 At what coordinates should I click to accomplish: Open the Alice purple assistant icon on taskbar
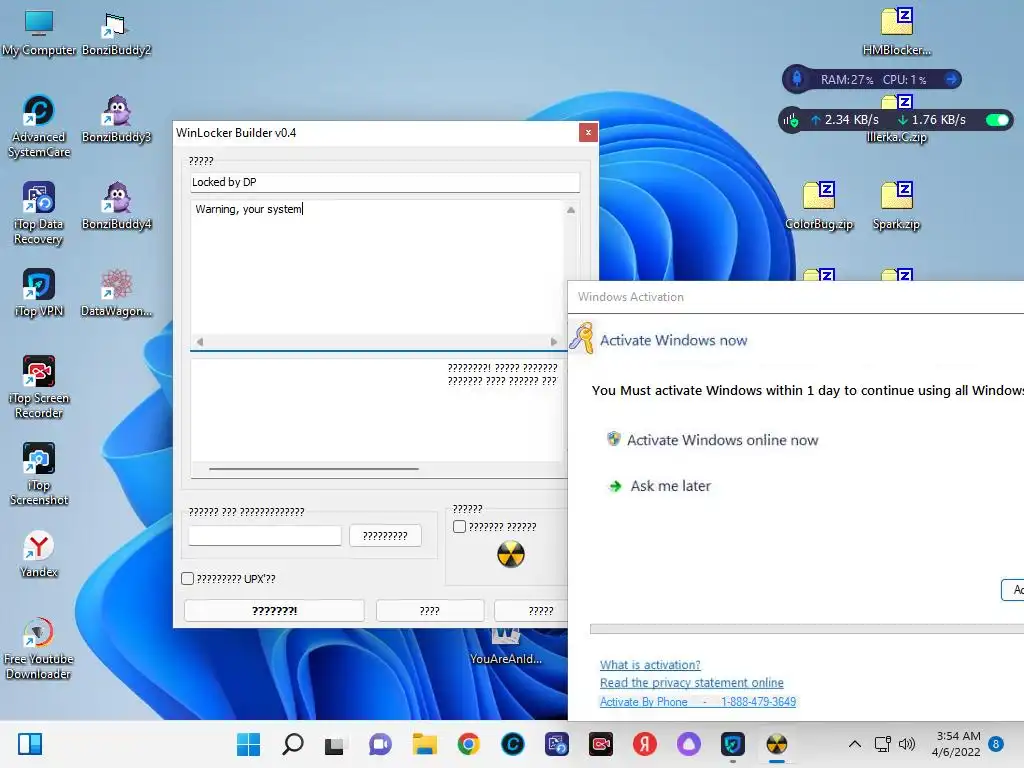(689, 744)
